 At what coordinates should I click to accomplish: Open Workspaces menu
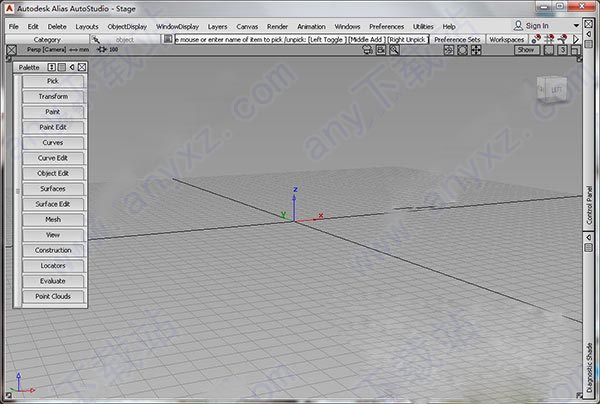click(507, 39)
